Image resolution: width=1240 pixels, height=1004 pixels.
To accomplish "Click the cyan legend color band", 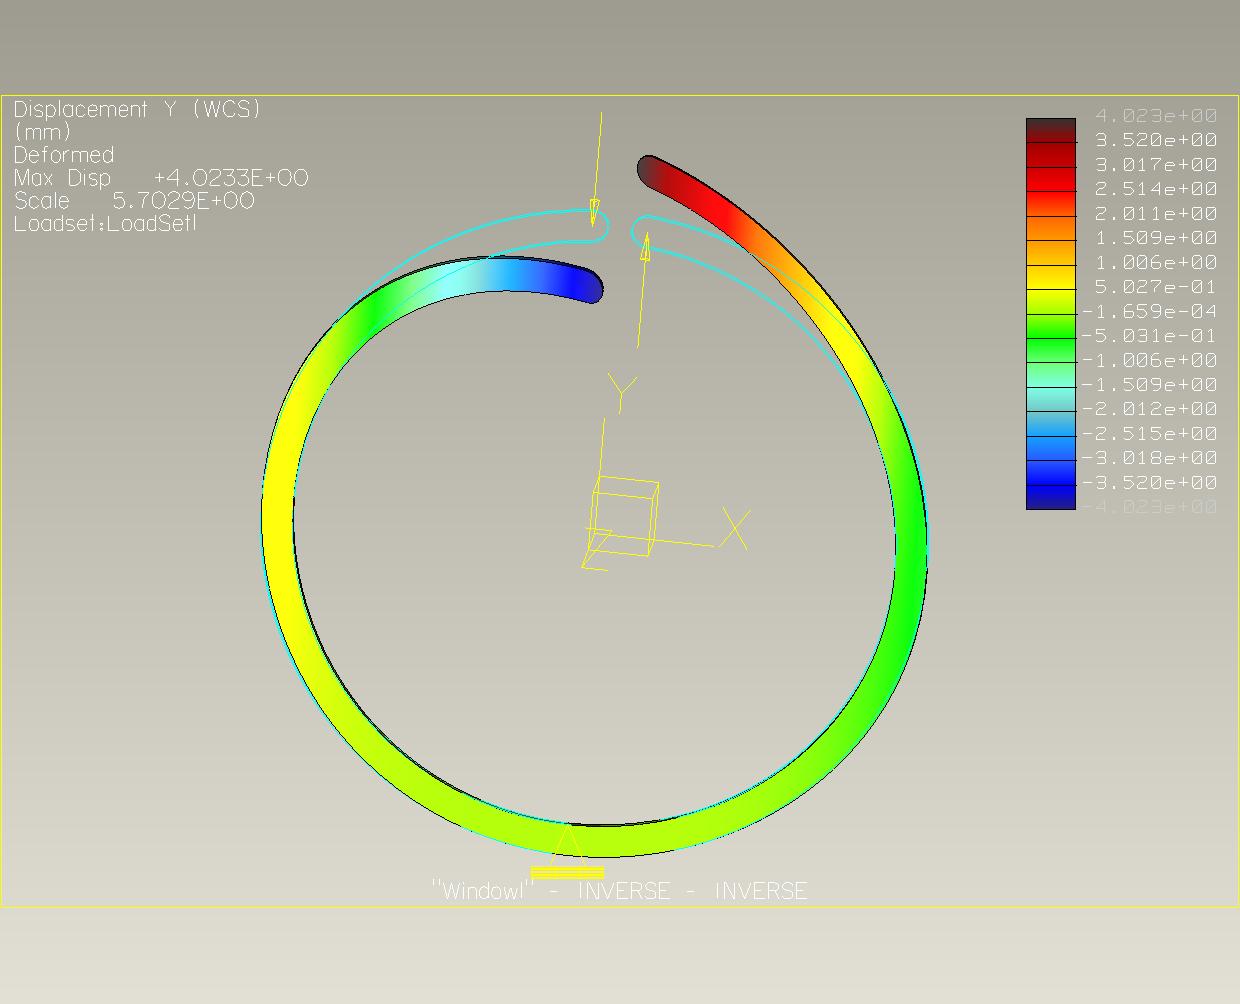I will [1051, 399].
